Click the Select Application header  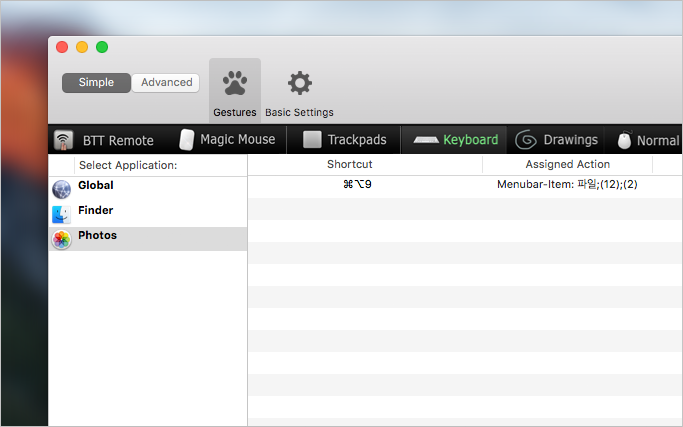tap(128, 165)
